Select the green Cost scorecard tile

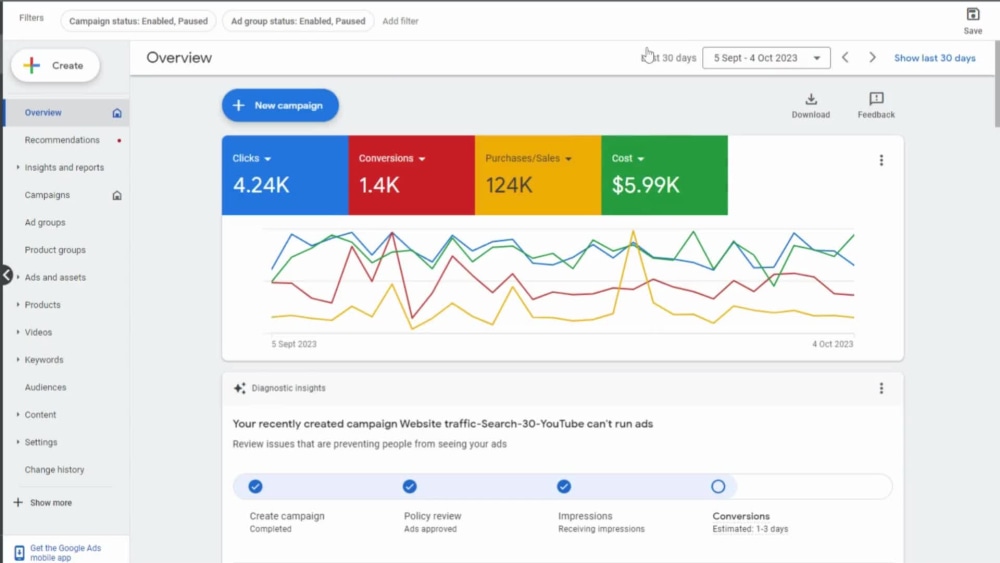click(664, 175)
